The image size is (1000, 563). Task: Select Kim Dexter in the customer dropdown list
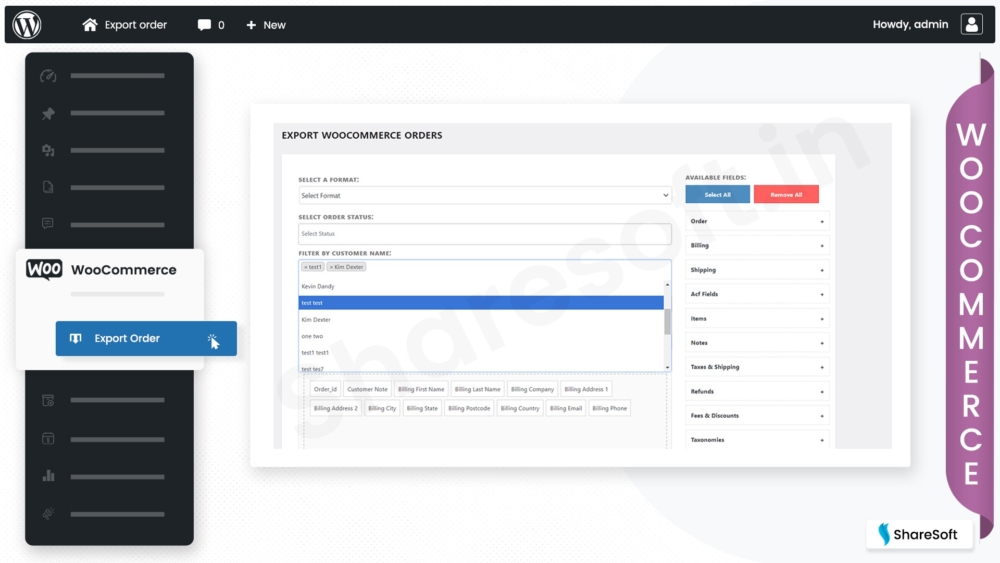pos(481,319)
